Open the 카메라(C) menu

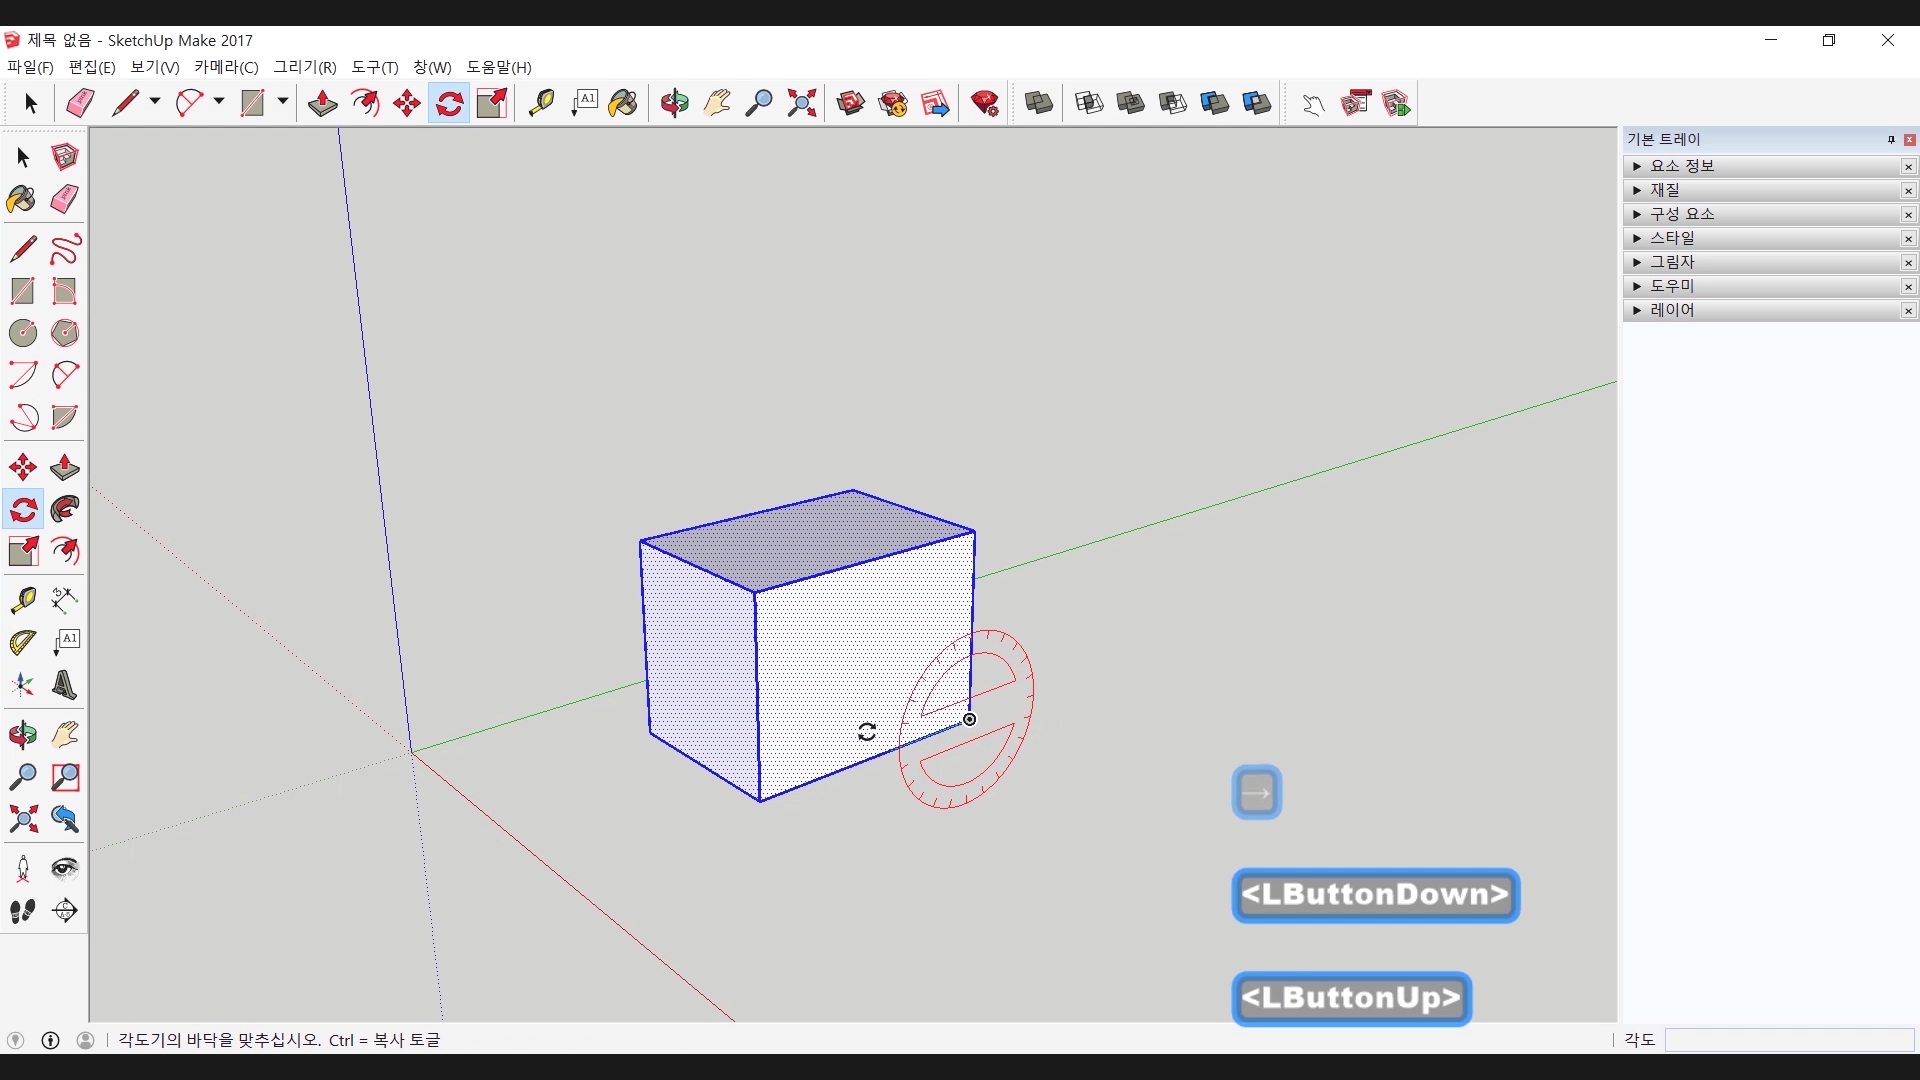pos(226,67)
